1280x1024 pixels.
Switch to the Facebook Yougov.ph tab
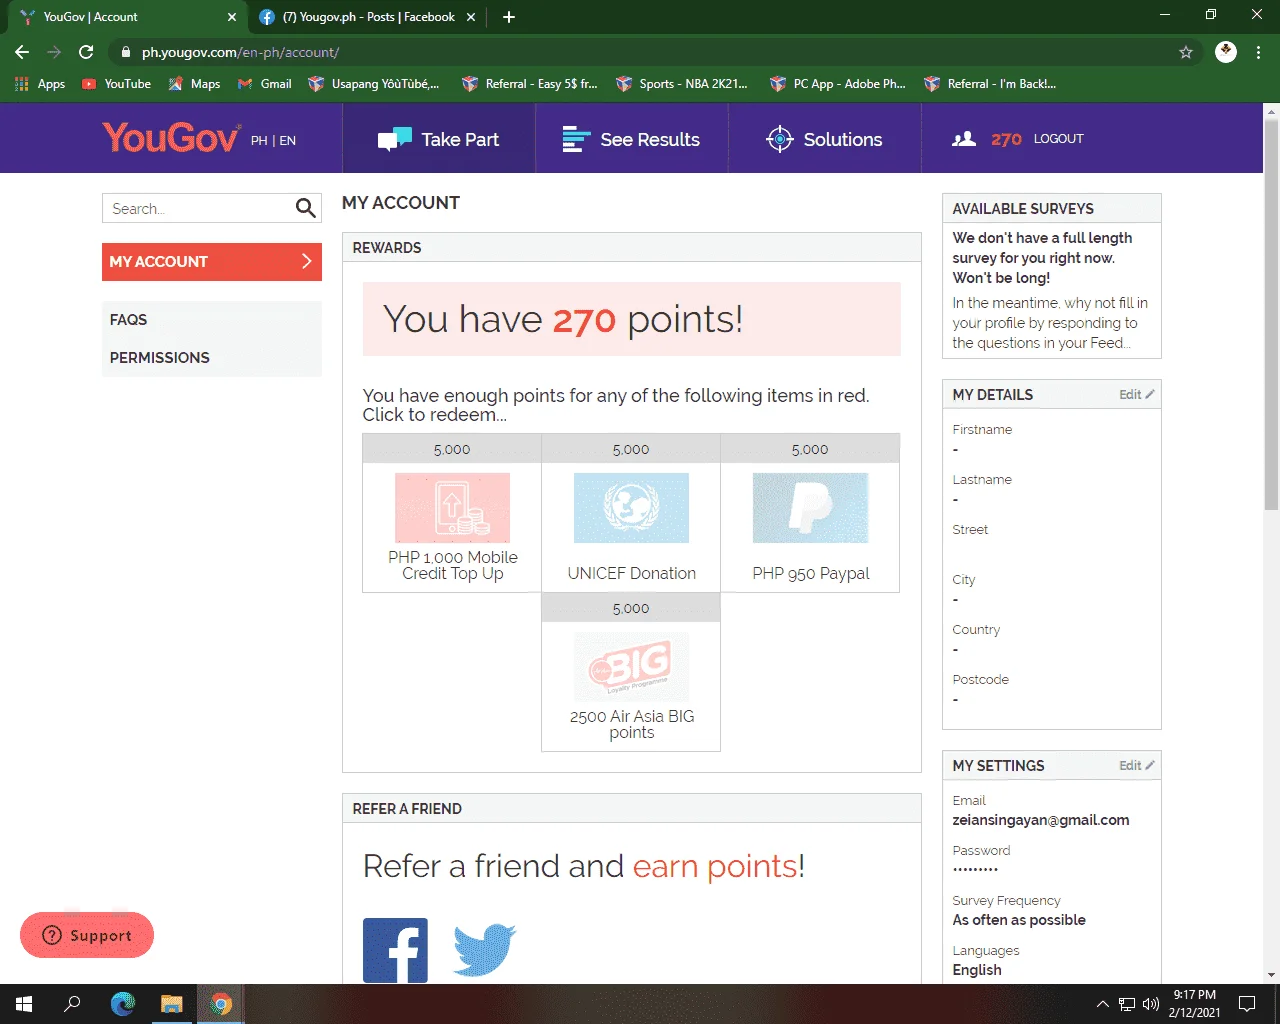pyautogui.click(x=368, y=17)
